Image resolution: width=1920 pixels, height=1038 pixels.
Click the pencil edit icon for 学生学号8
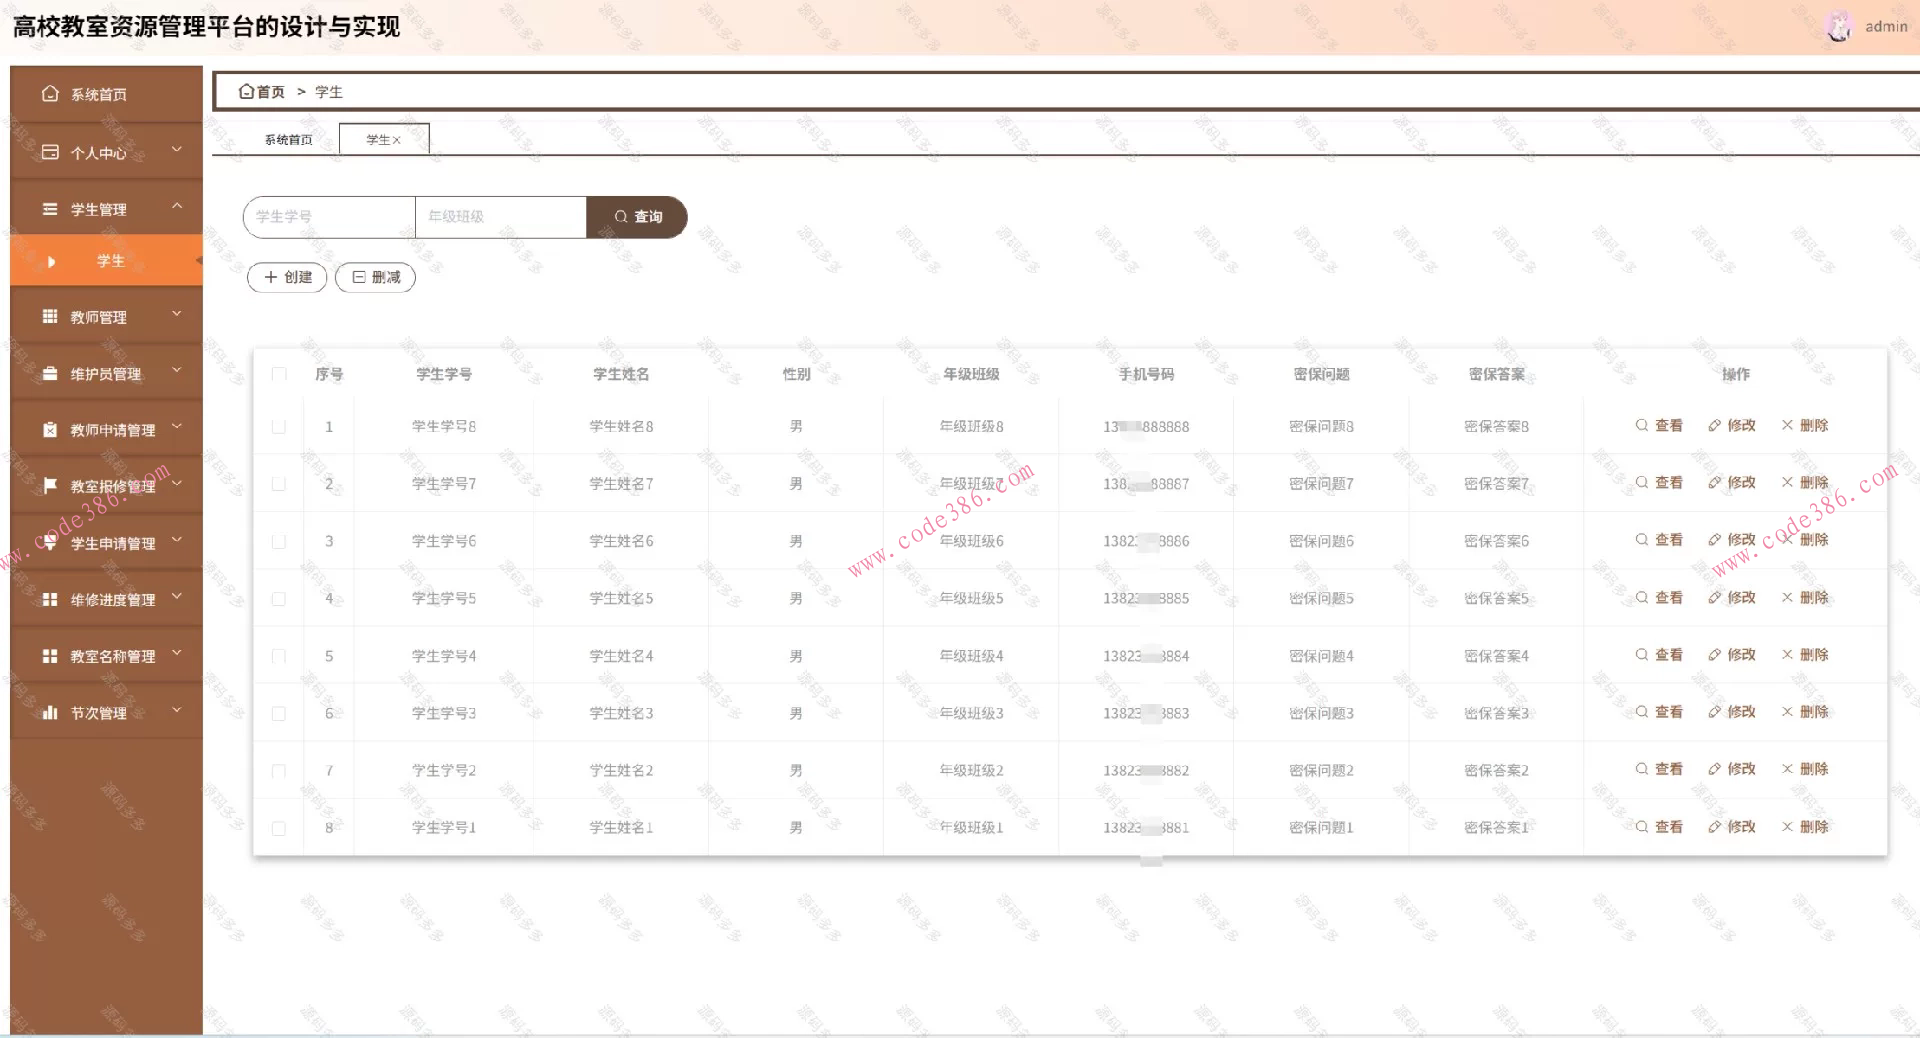click(1715, 425)
